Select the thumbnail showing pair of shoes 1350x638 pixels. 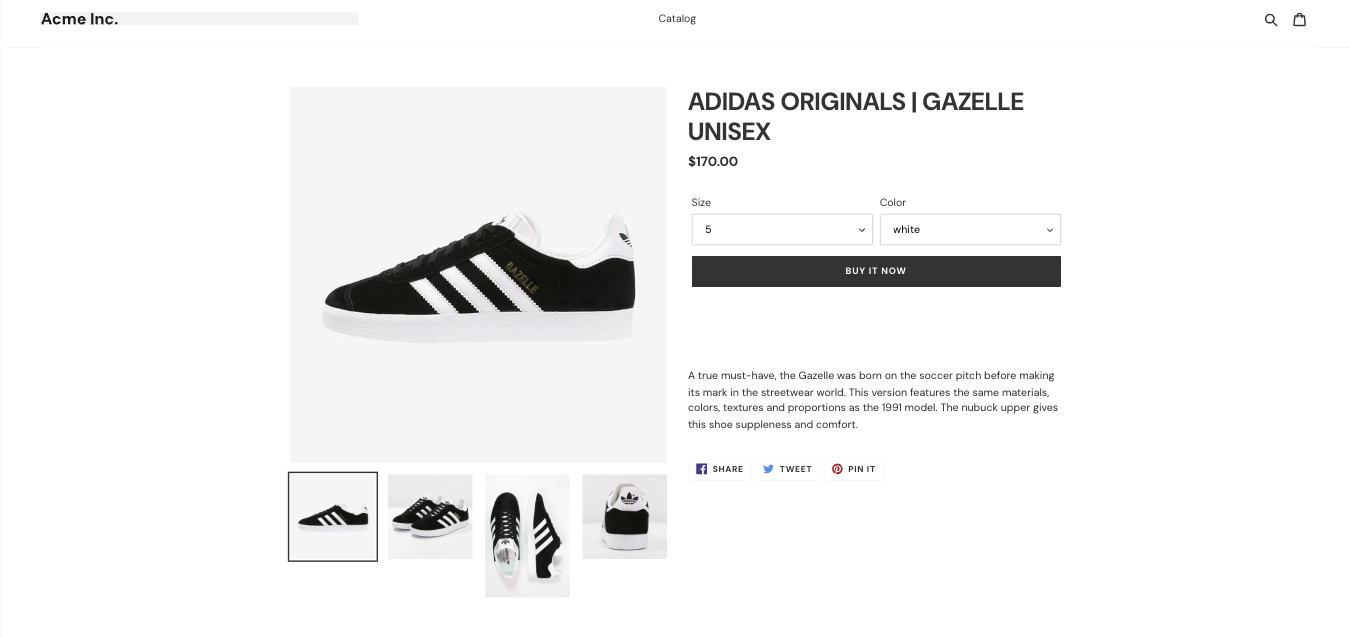(430, 517)
